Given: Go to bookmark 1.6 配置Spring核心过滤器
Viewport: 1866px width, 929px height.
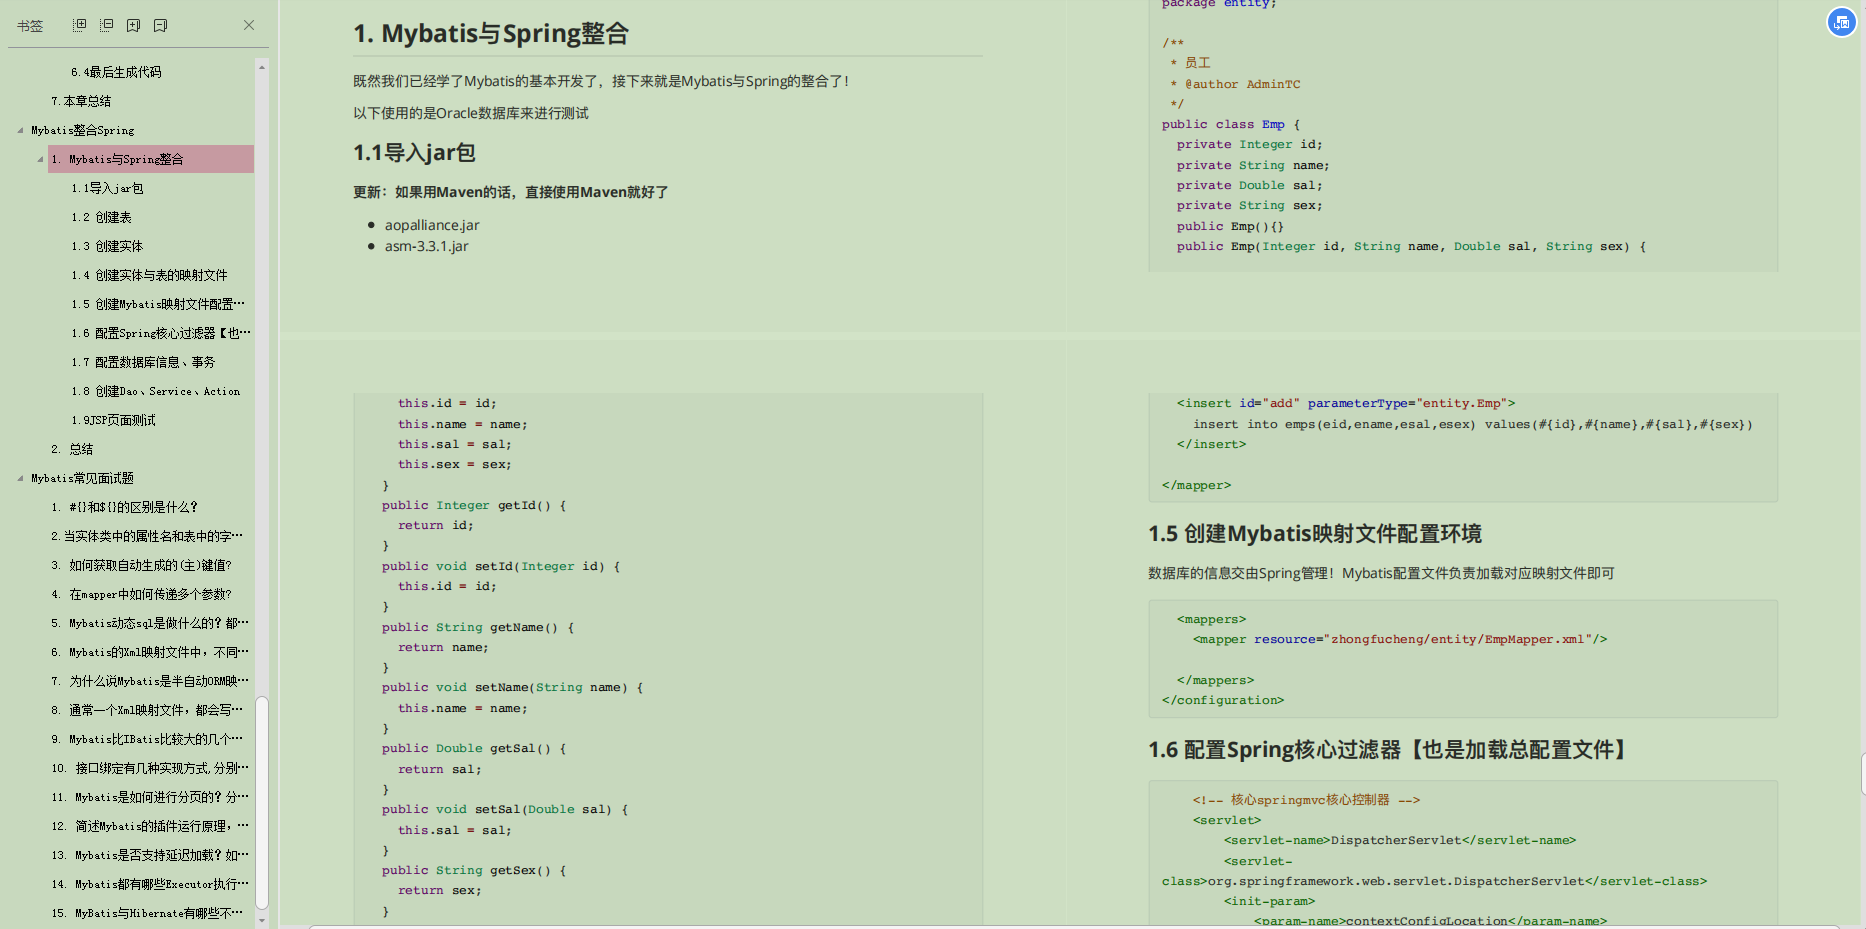Looking at the screenshot, I should [160, 333].
